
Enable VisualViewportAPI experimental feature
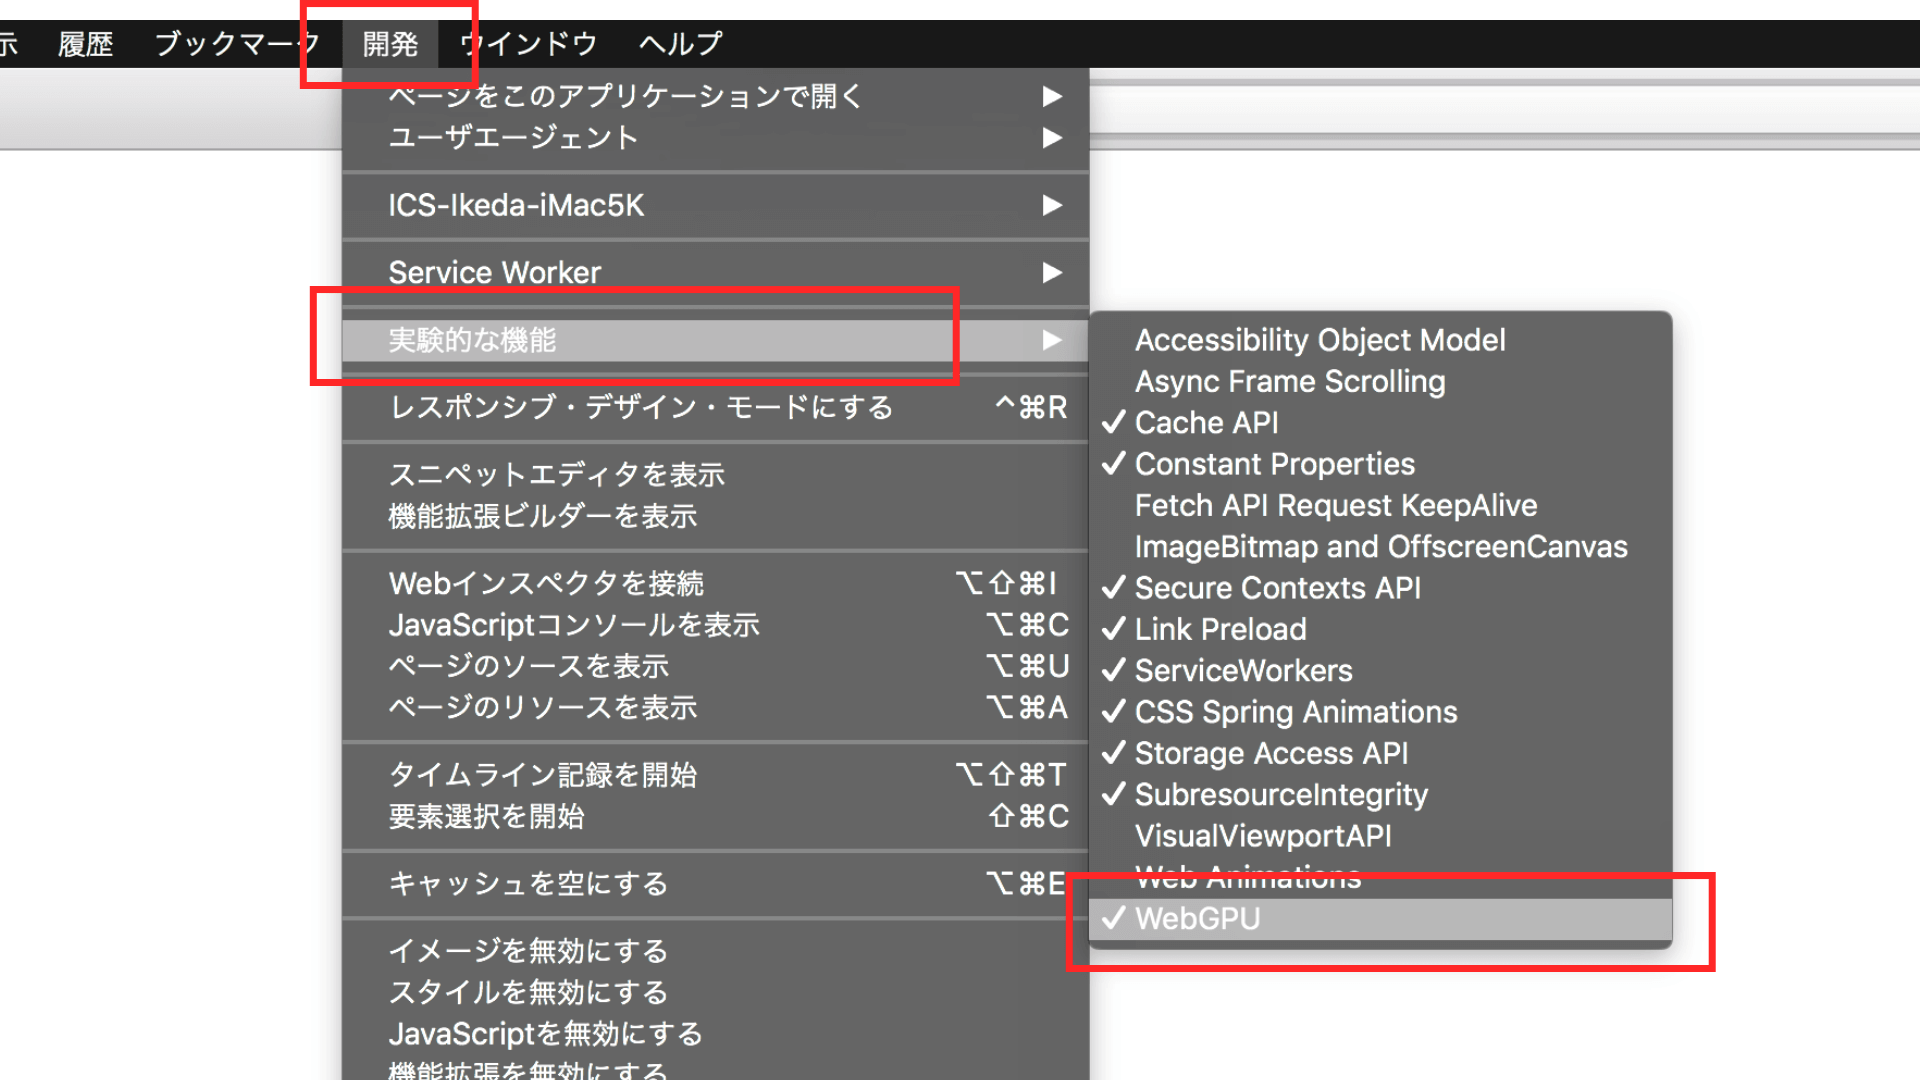1262,836
